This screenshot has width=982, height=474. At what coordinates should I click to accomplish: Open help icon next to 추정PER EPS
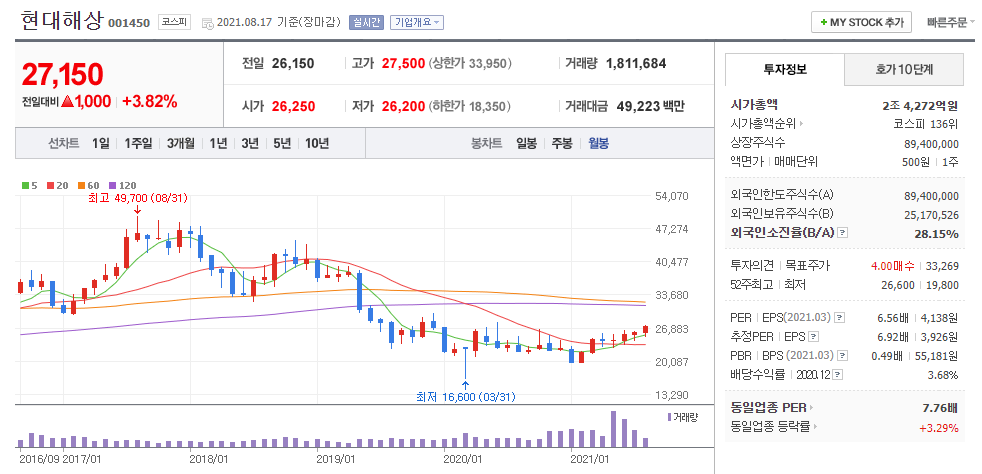pyautogui.click(x=813, y=337)
